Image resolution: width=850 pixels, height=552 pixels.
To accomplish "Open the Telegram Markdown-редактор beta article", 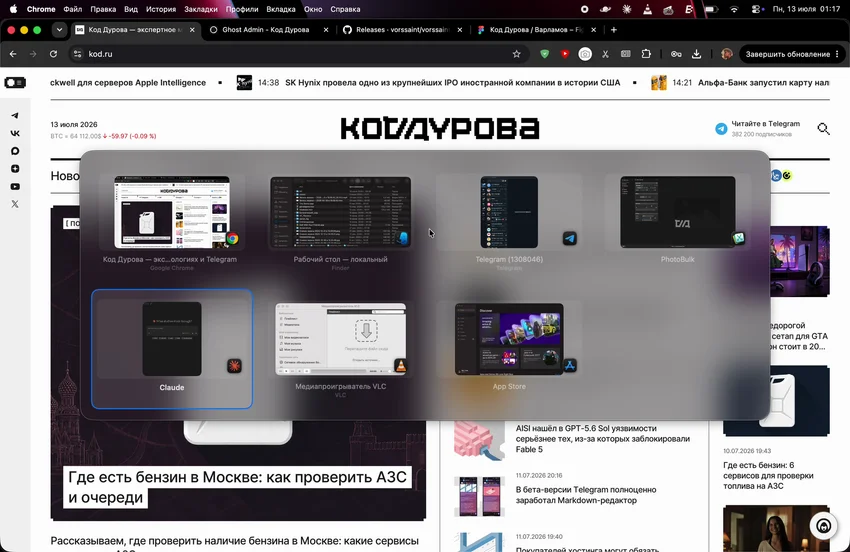I will [x=586, y=495].
